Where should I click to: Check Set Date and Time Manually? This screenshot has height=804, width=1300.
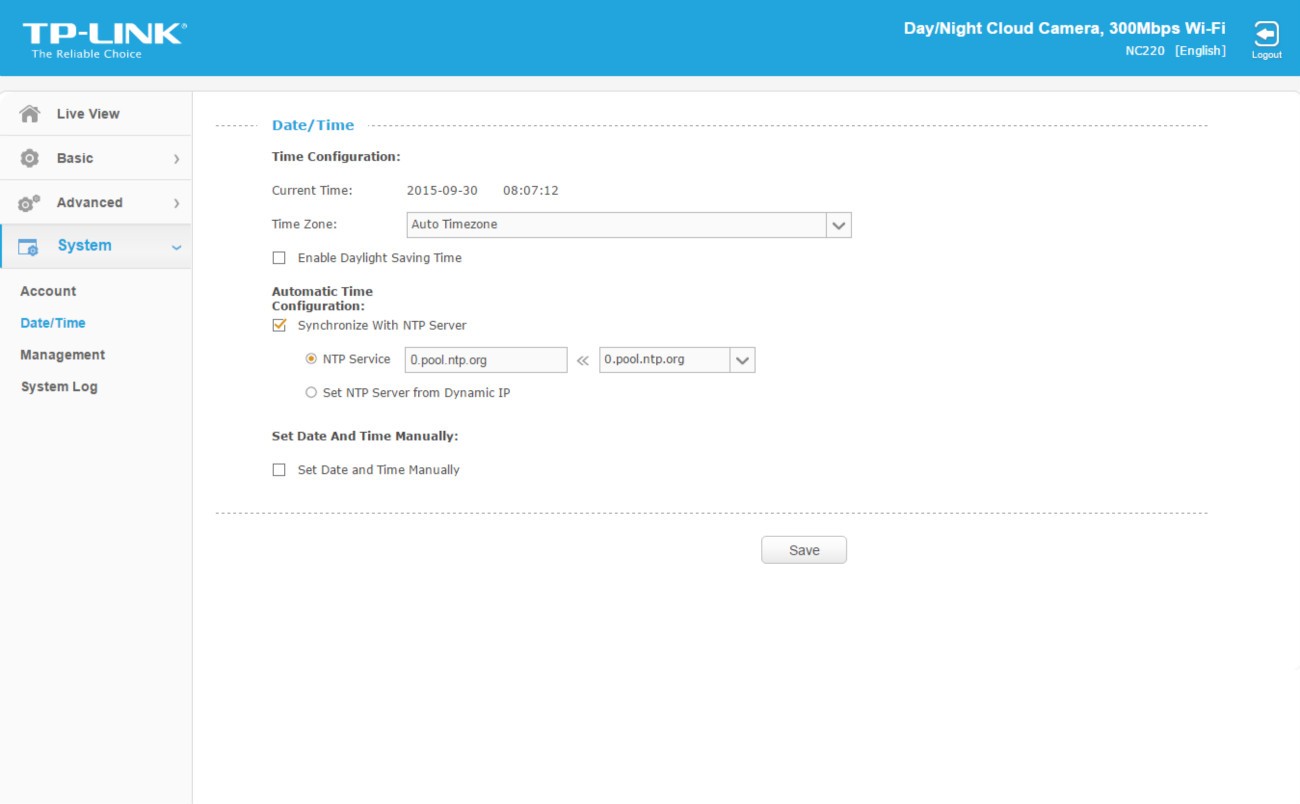coord(279,470)
